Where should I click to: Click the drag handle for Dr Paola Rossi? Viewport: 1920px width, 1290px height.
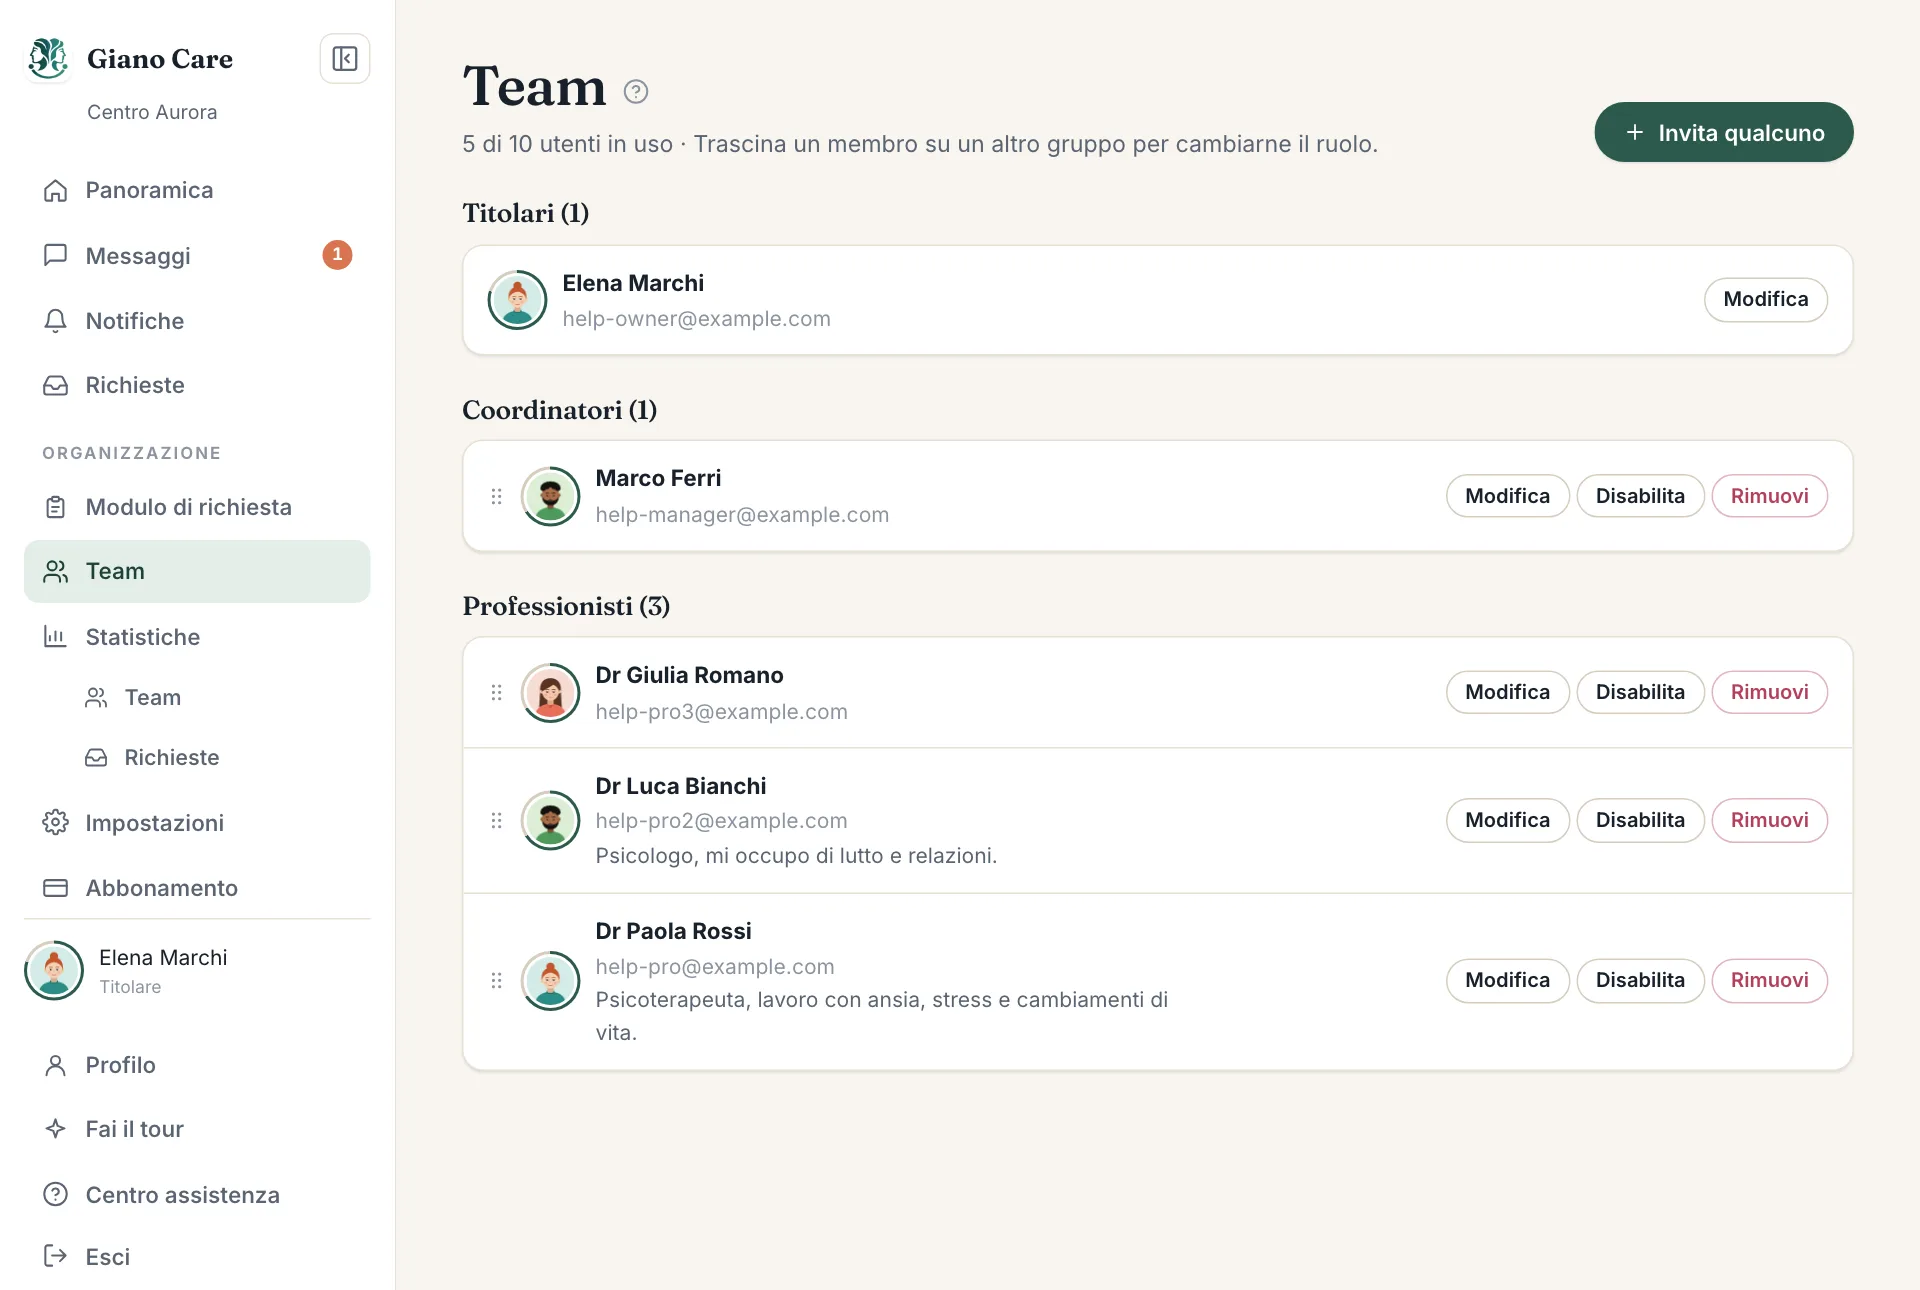coord(496,980)
